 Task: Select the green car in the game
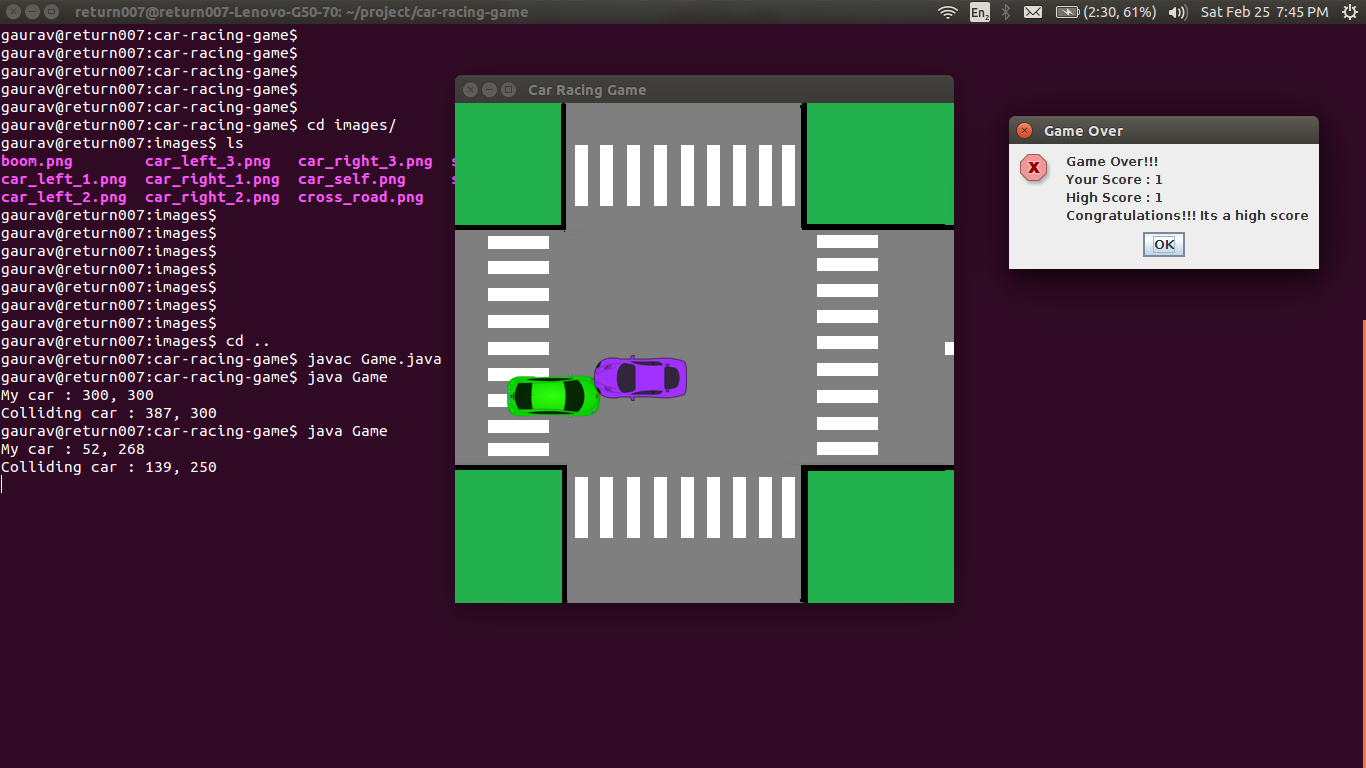coord(553,396)
